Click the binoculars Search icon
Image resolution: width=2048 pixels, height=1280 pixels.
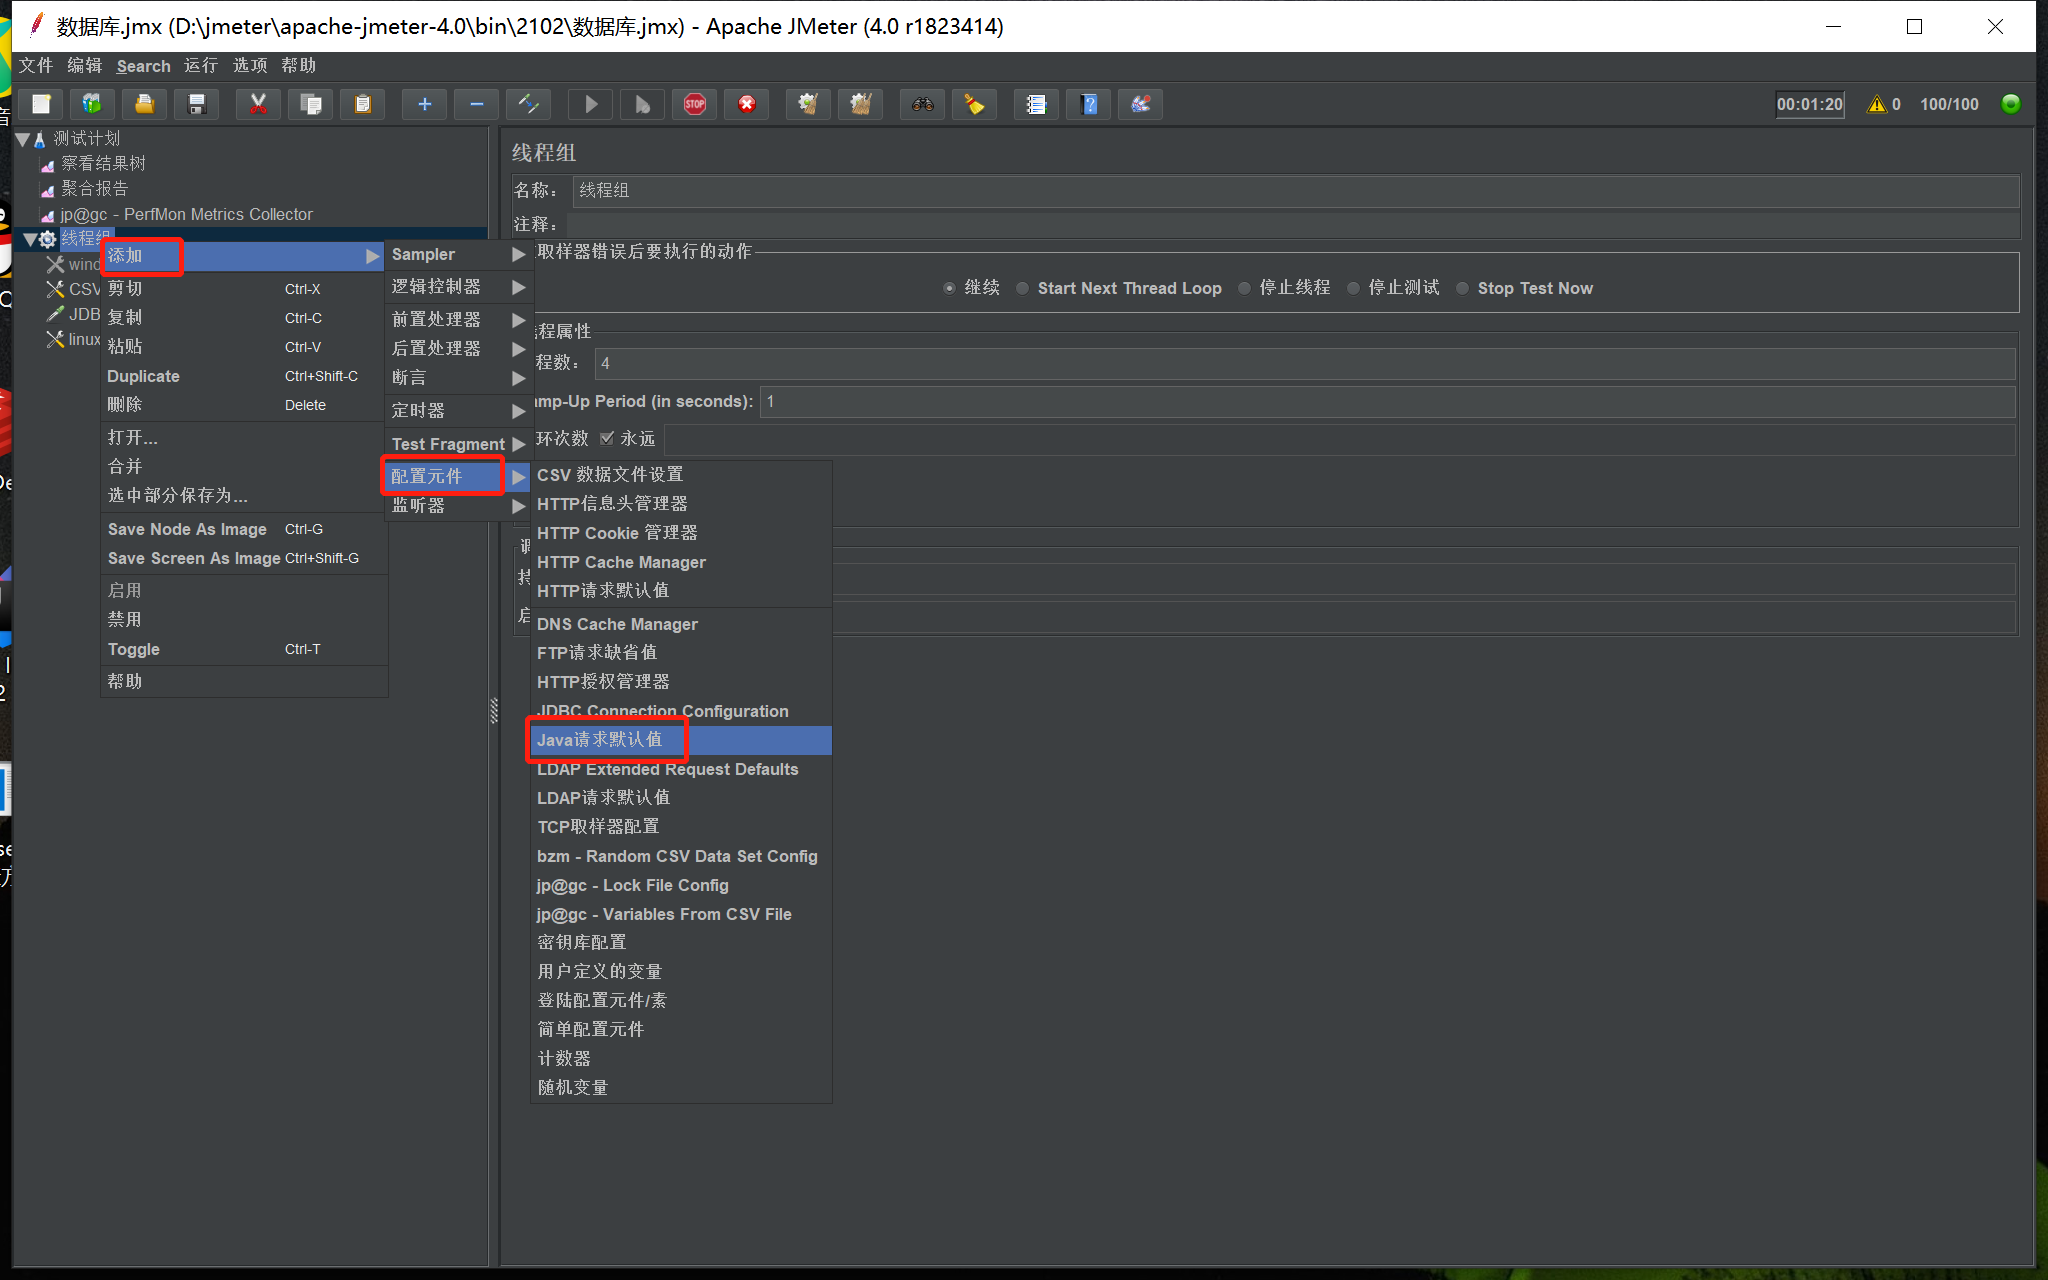click(x=922, y=104)
